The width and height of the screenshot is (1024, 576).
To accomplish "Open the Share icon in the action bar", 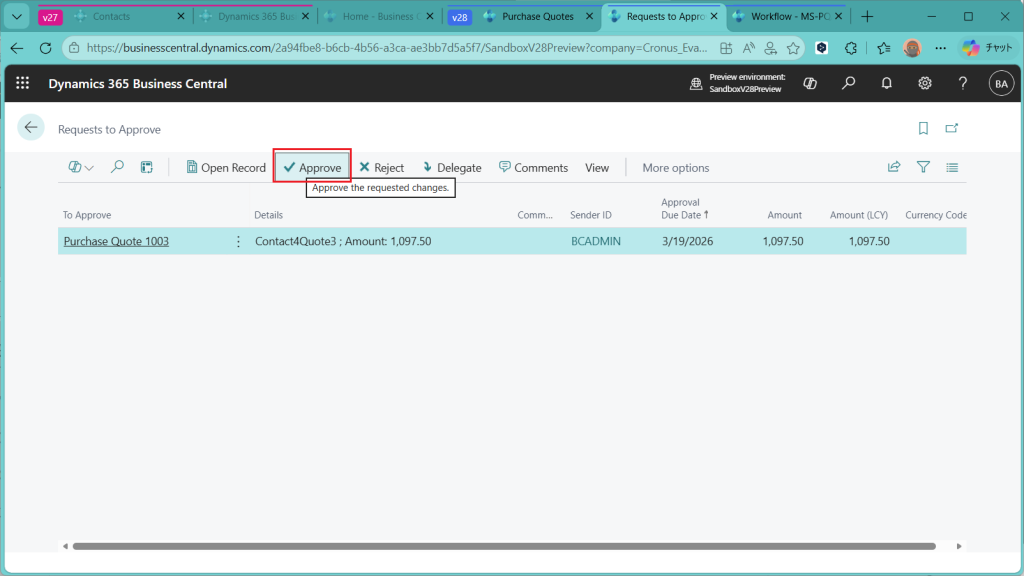I will point(894,167).
